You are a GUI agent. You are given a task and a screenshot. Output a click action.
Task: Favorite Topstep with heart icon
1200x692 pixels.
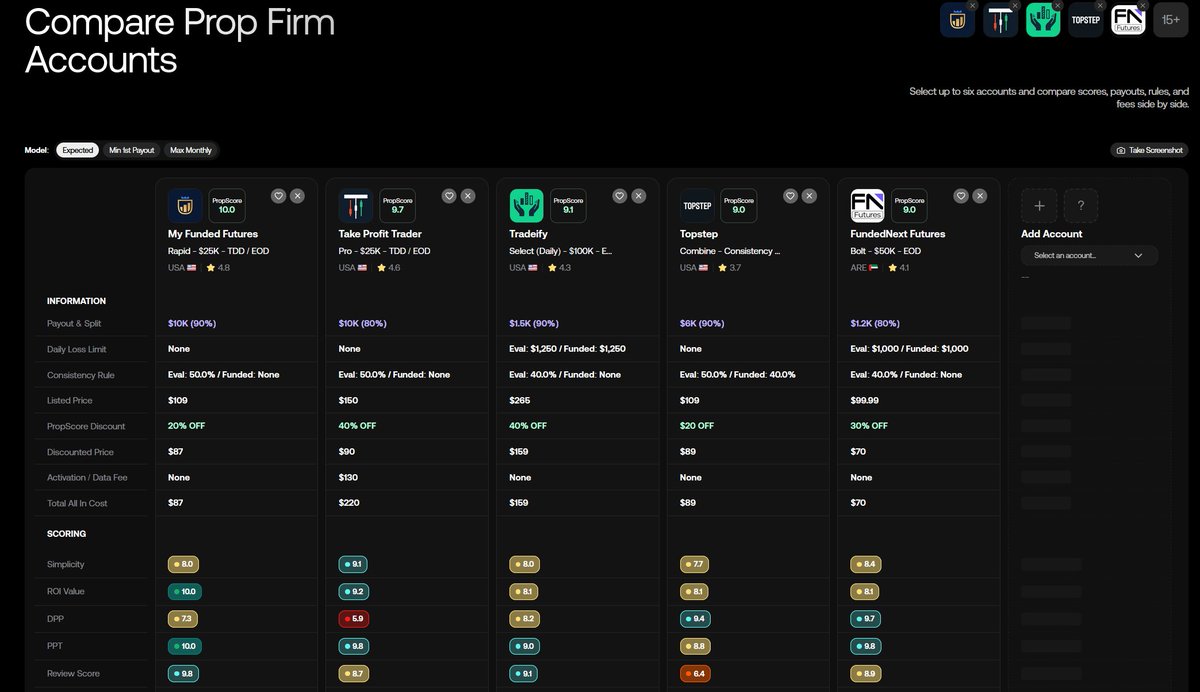(790, 196)
